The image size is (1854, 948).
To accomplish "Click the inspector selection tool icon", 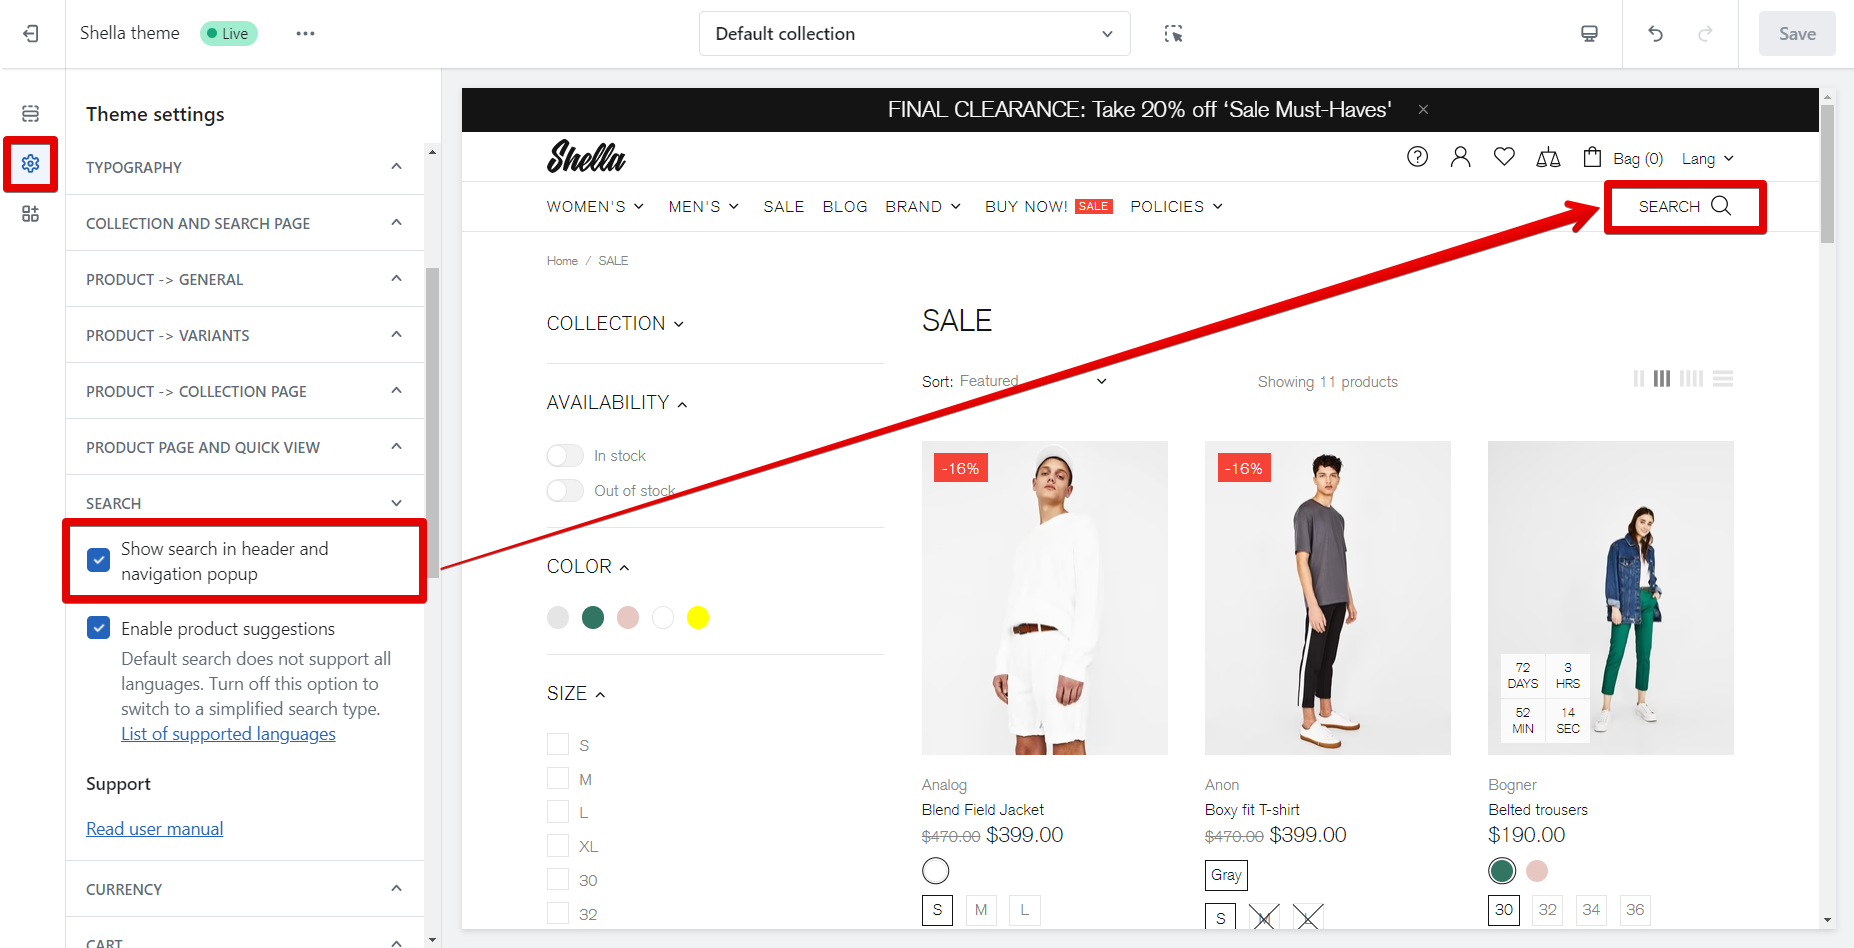I will point(1173,34).
